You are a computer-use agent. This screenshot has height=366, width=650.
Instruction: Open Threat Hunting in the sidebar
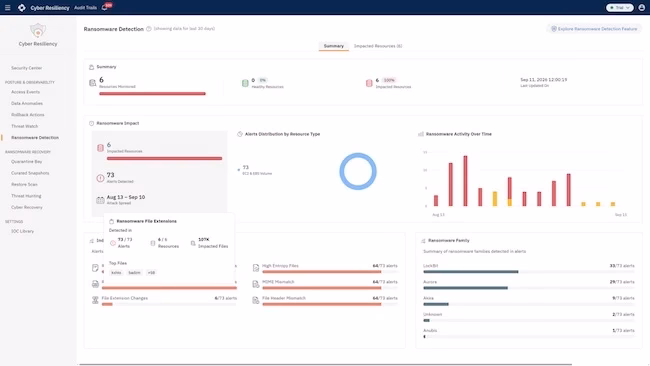pos(26,196)
